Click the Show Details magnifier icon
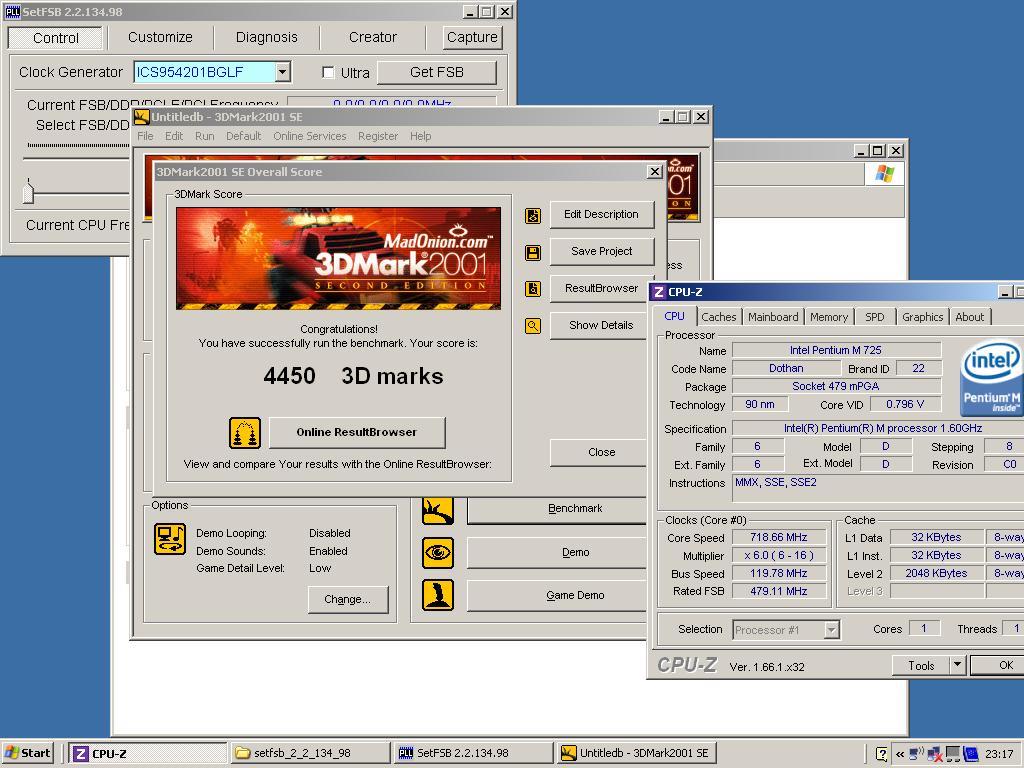The width and height of the screenshot is (1024, 768). (533, 325)
